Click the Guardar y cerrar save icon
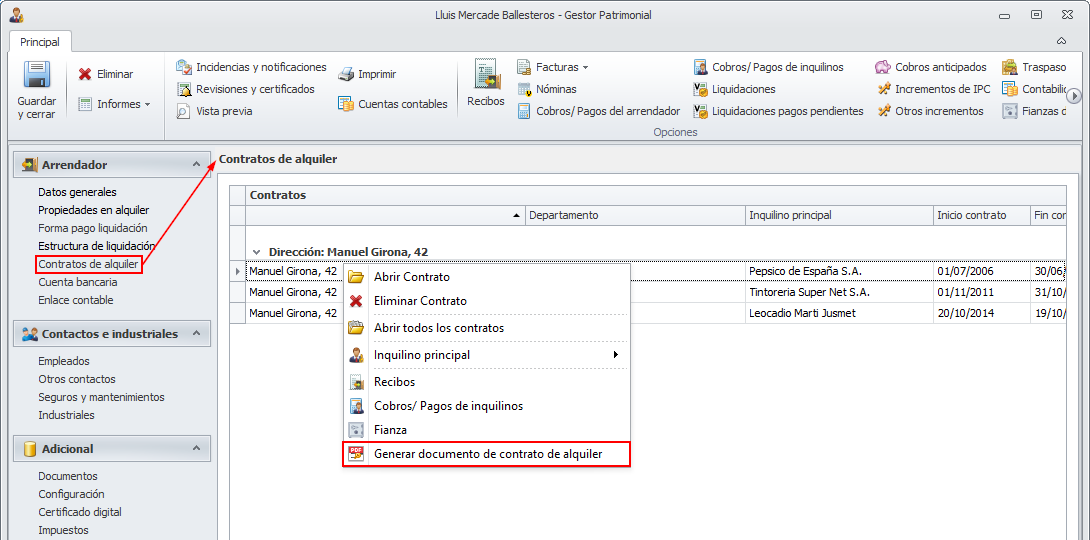Viewport: 1090px width, 540px height. [x=37, y=76]
